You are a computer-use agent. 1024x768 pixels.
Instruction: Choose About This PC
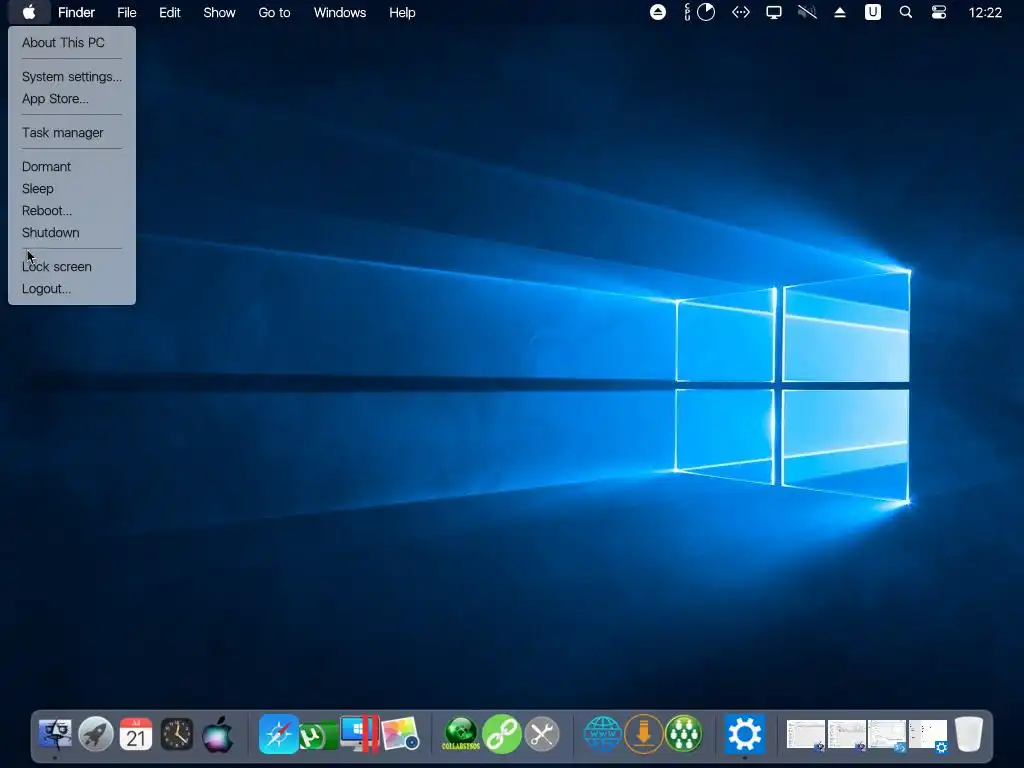[x=63, y=42]
